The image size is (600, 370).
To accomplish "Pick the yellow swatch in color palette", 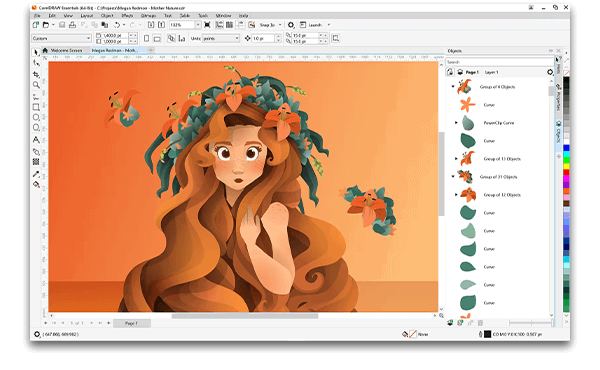I will click(566, 166).
